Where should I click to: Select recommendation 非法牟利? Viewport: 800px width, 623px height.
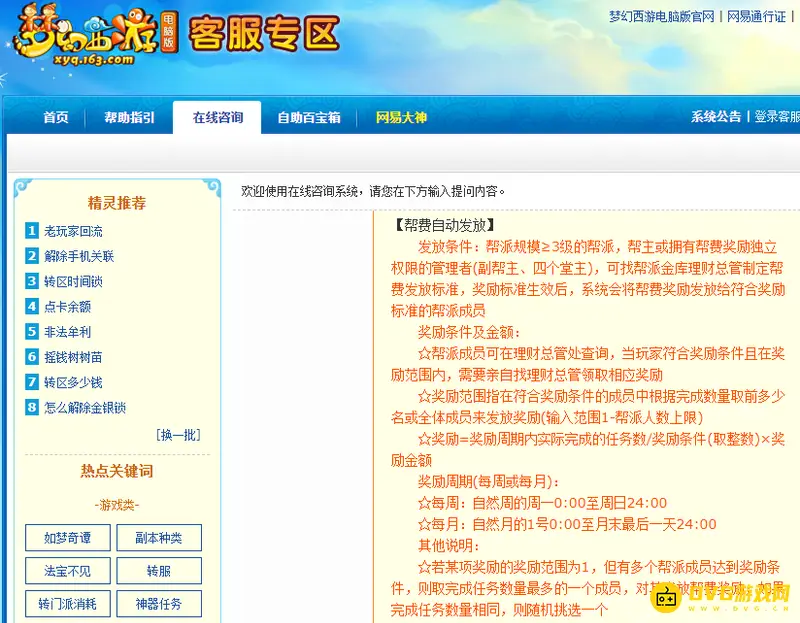tap(67, 332)
